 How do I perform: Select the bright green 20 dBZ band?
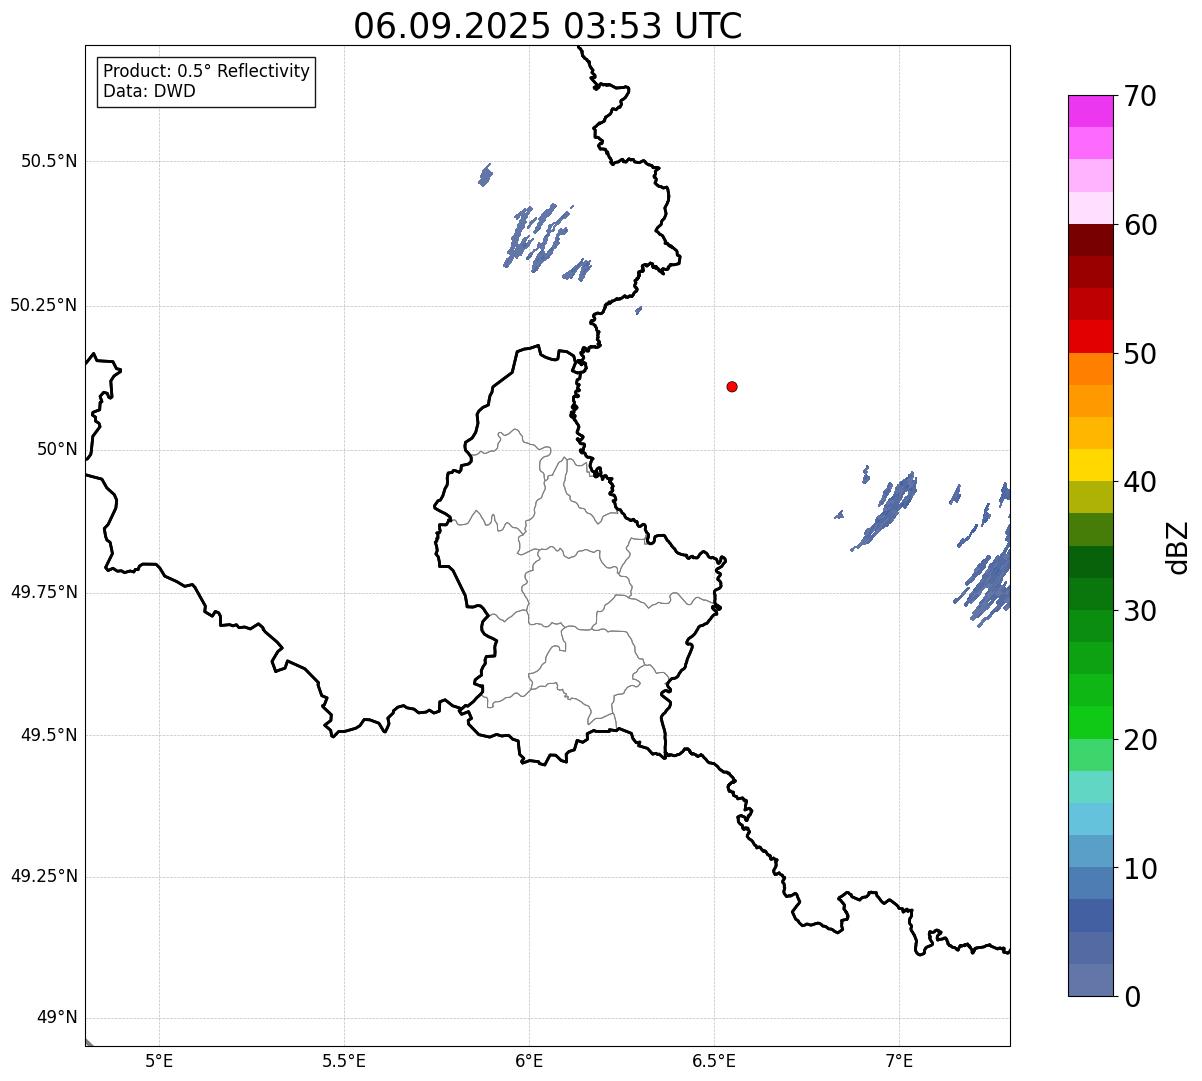(1090, 722)
